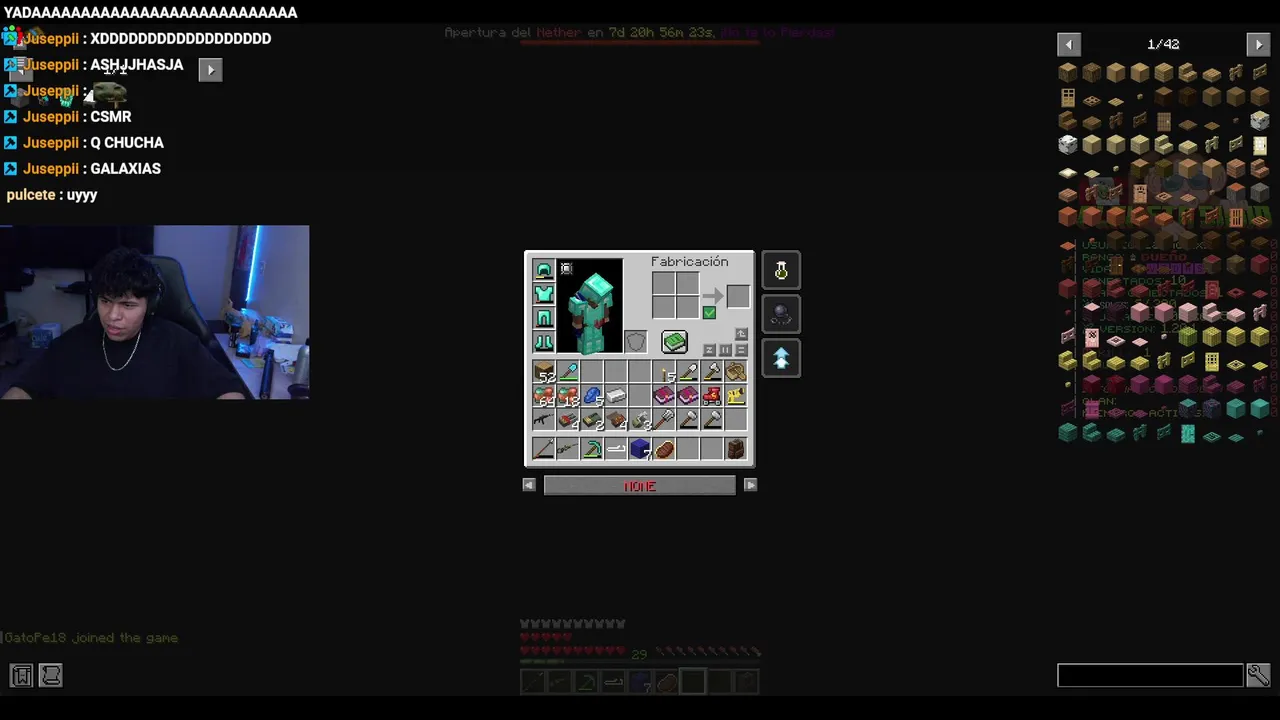Click the blue up-arrow side button
The image size is (1280, 720).
pos(781,358)
